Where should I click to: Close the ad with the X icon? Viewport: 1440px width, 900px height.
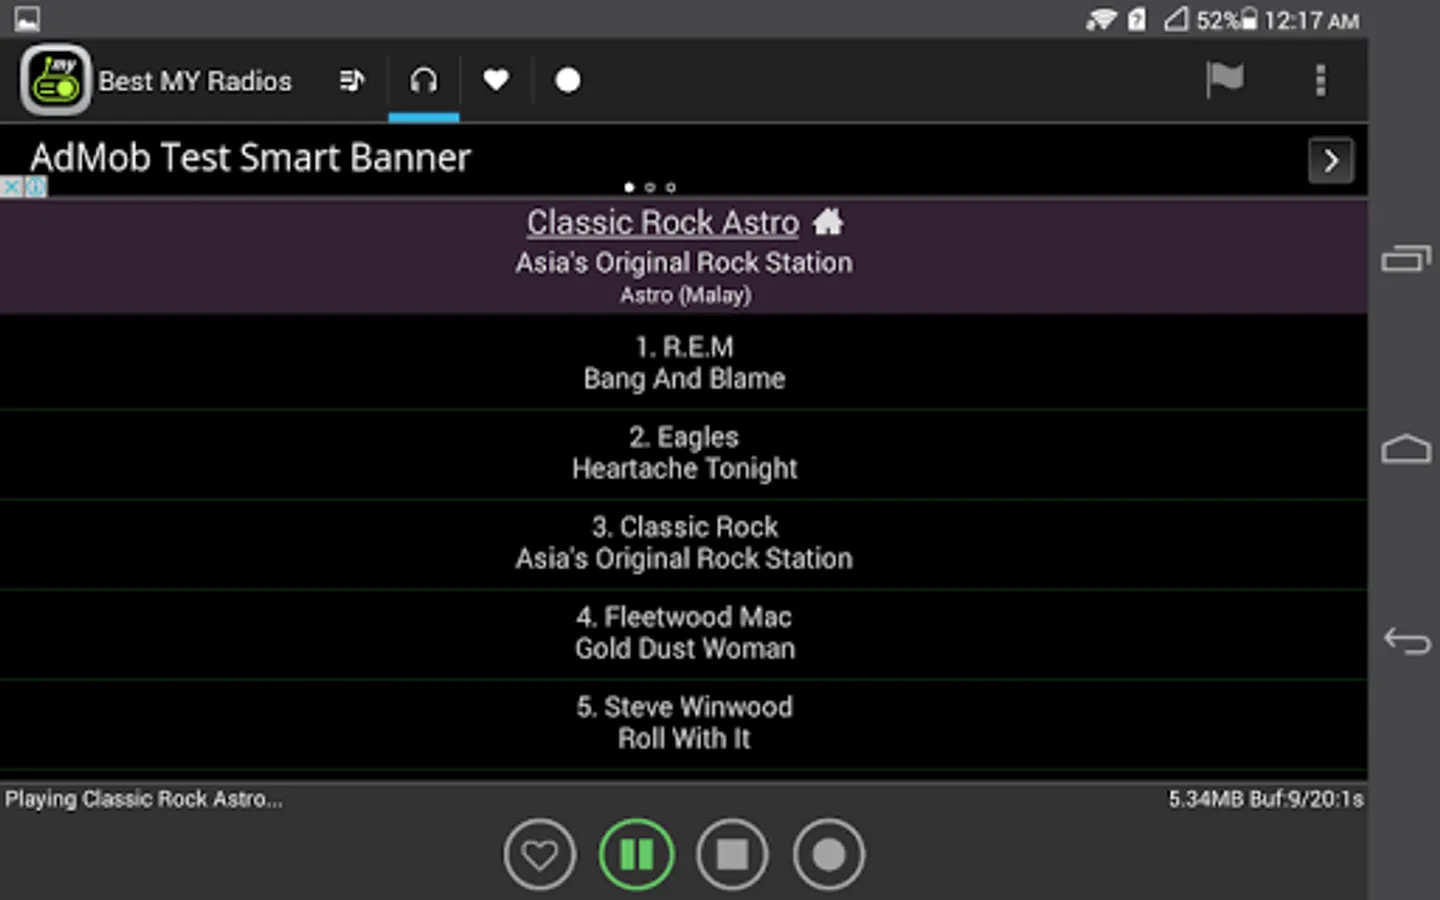[11, 187]
